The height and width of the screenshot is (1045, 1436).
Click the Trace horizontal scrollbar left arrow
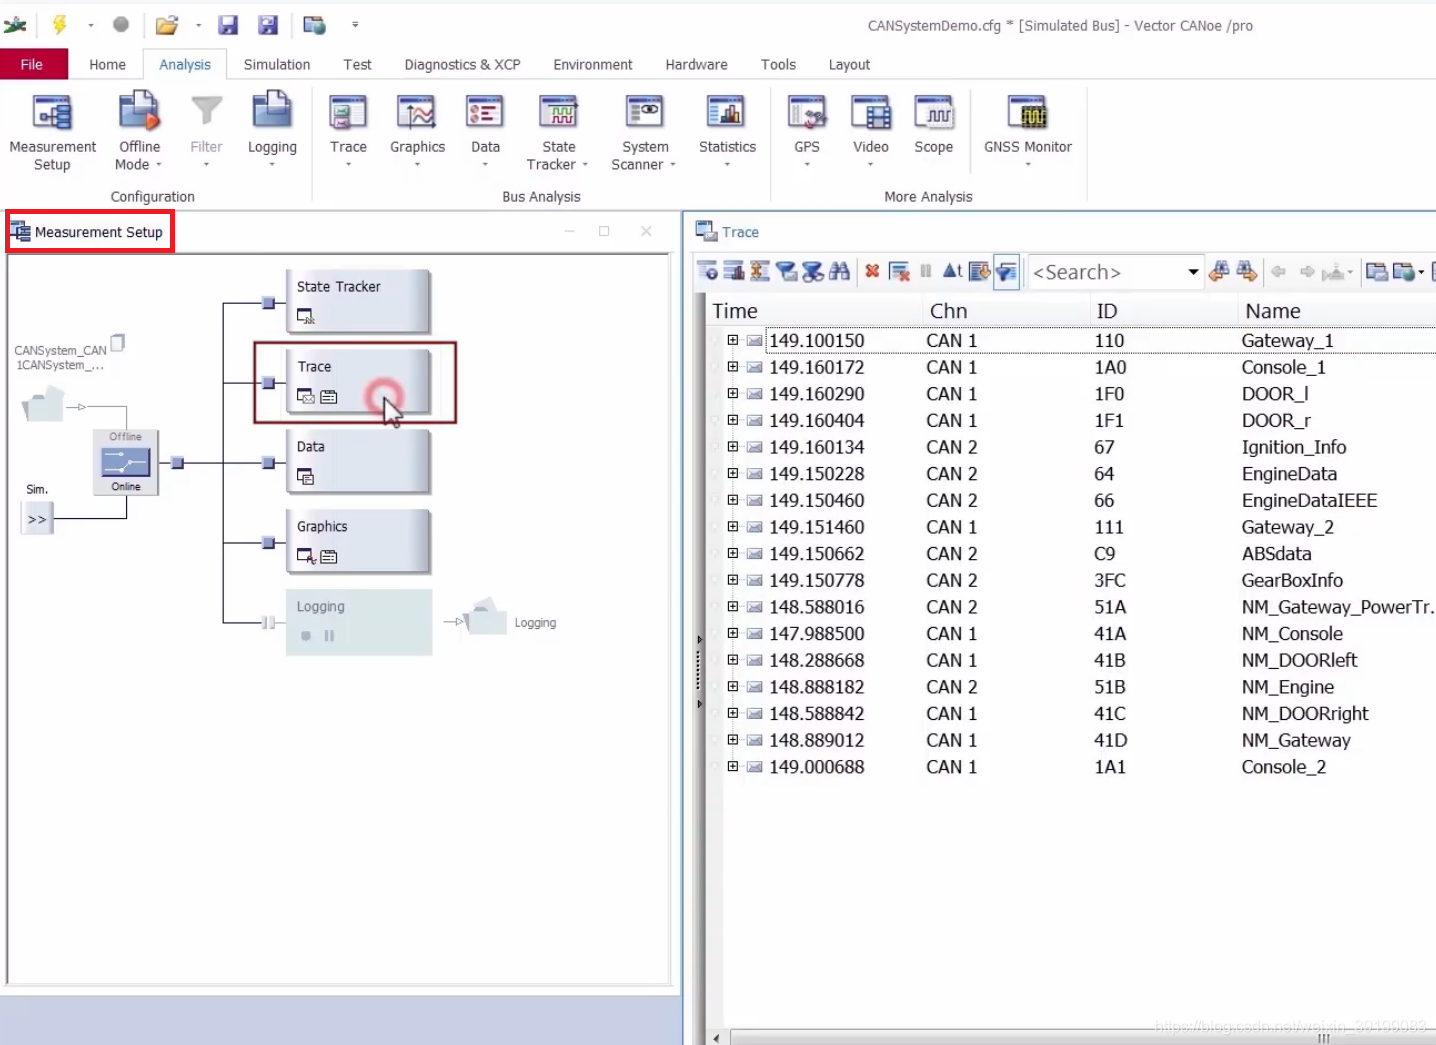tap(716, 1038)
